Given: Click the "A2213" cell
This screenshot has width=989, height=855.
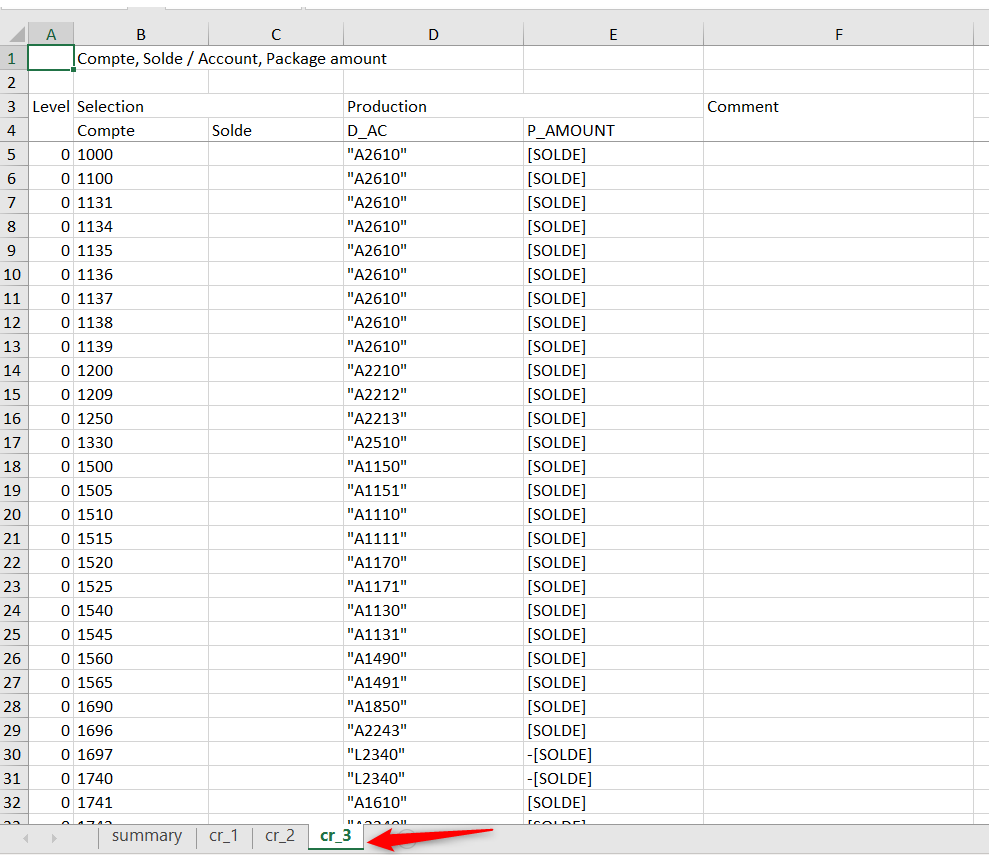Looking at the screenshot, I should pyautogui.click(x=433, y=418).
